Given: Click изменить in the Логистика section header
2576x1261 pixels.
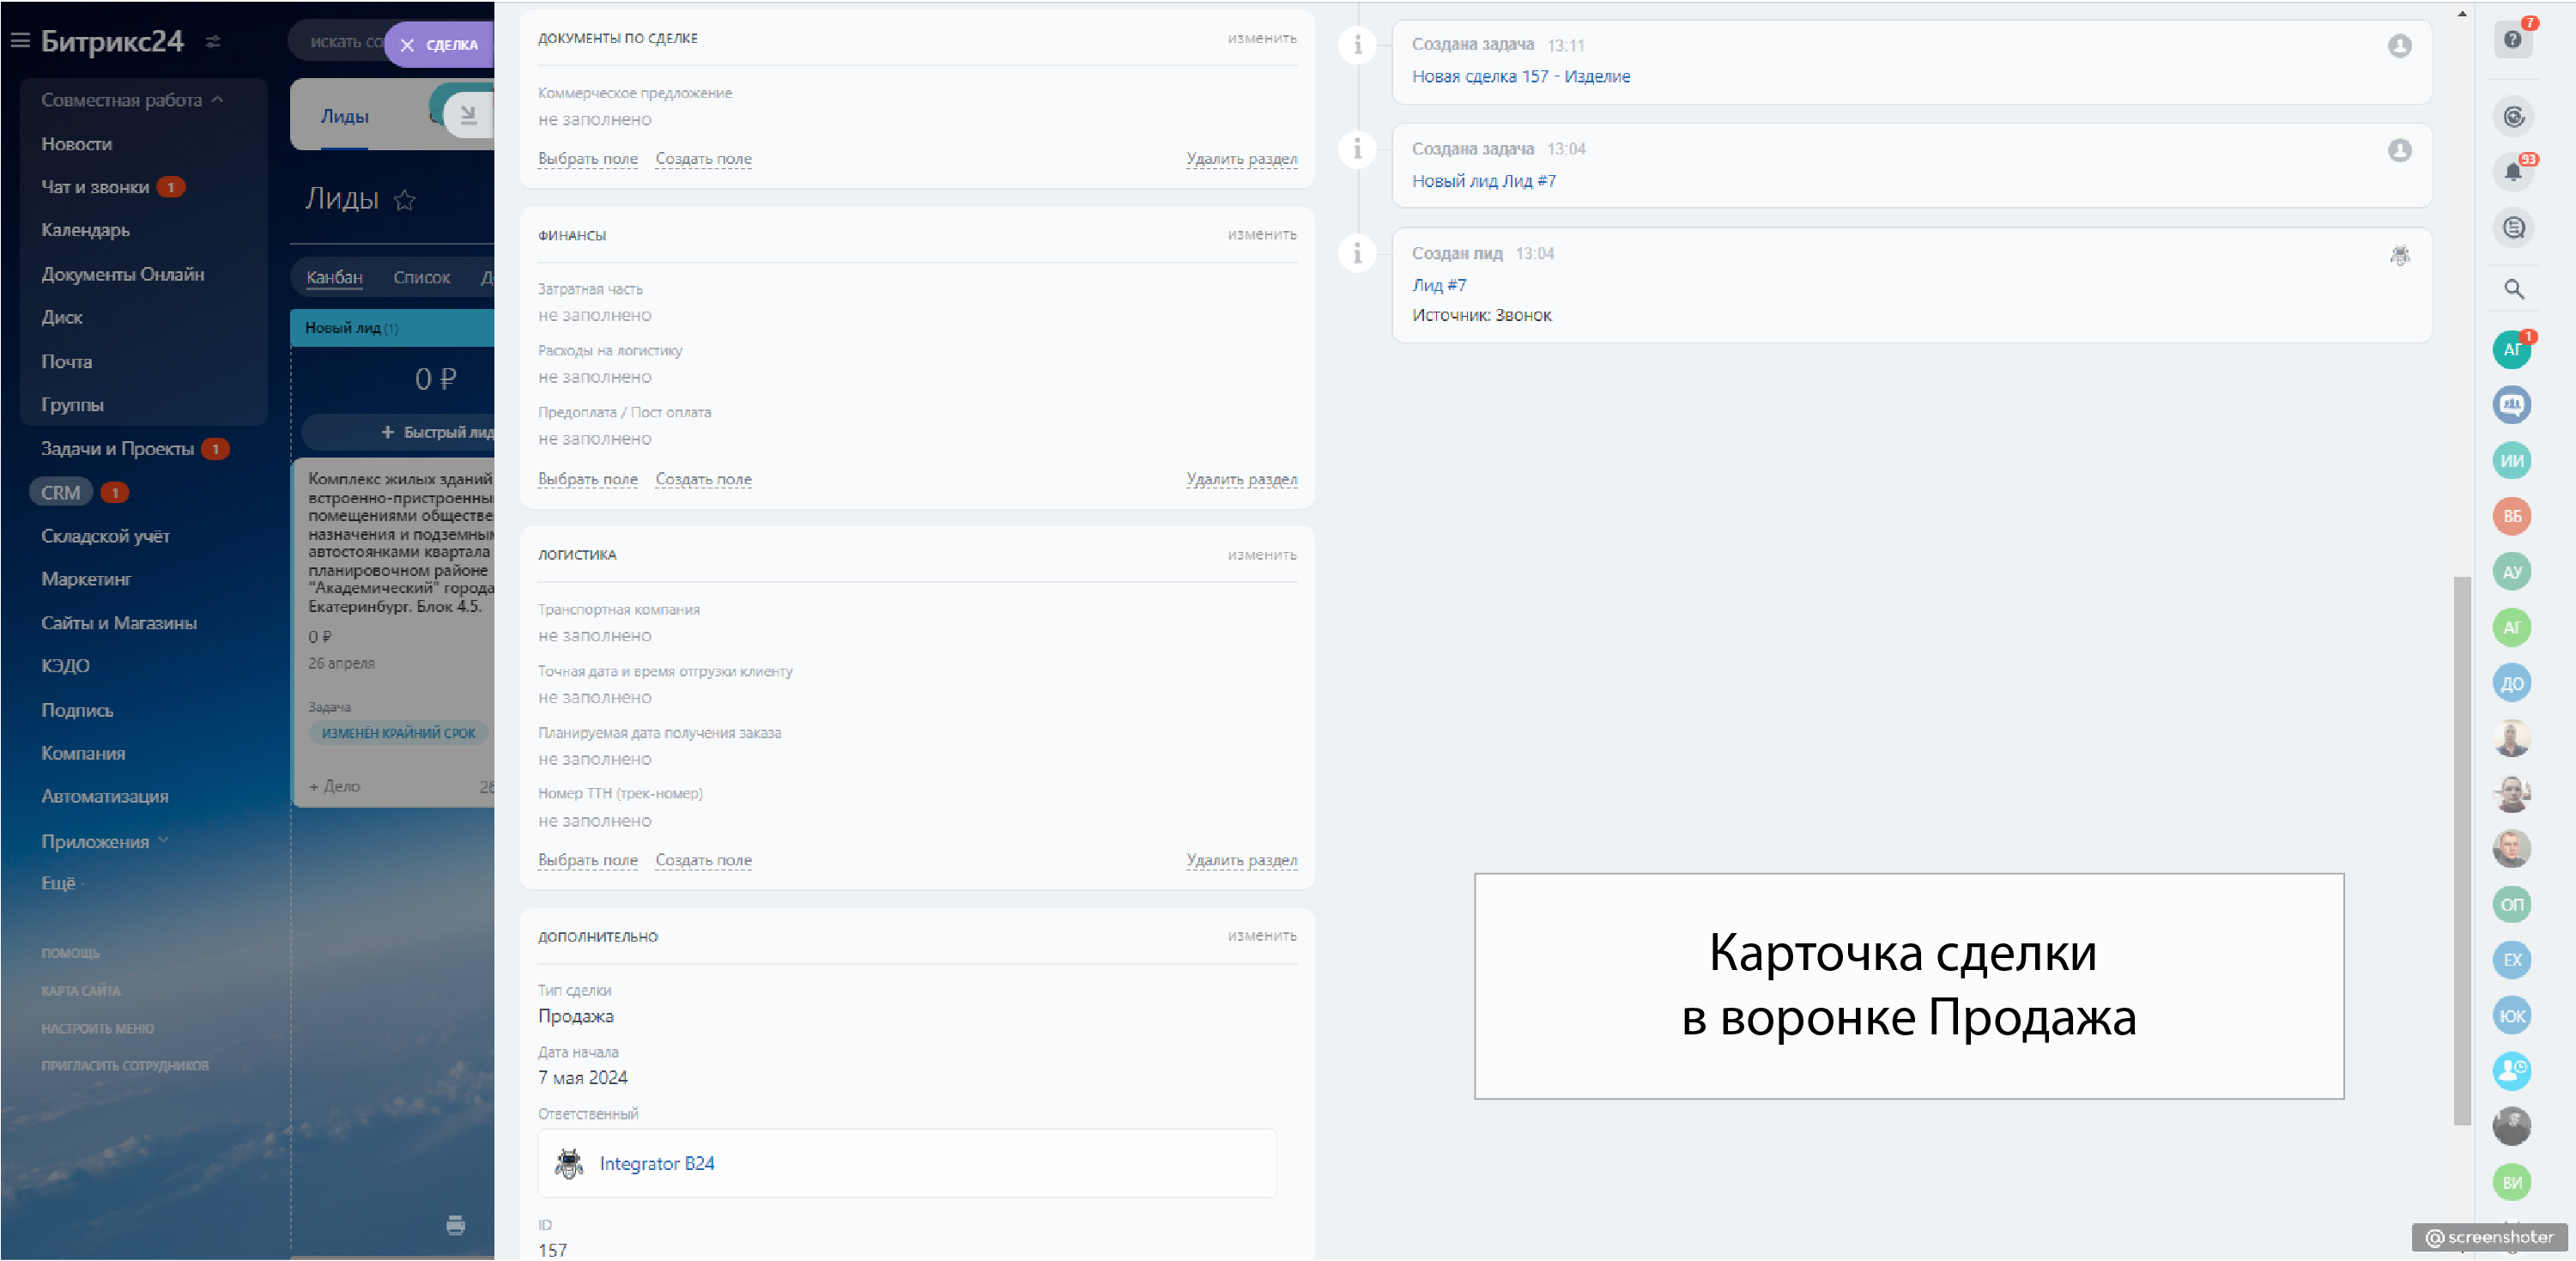Looking at the screenshot, I should pyautogui.click(x=1262, y=555).
